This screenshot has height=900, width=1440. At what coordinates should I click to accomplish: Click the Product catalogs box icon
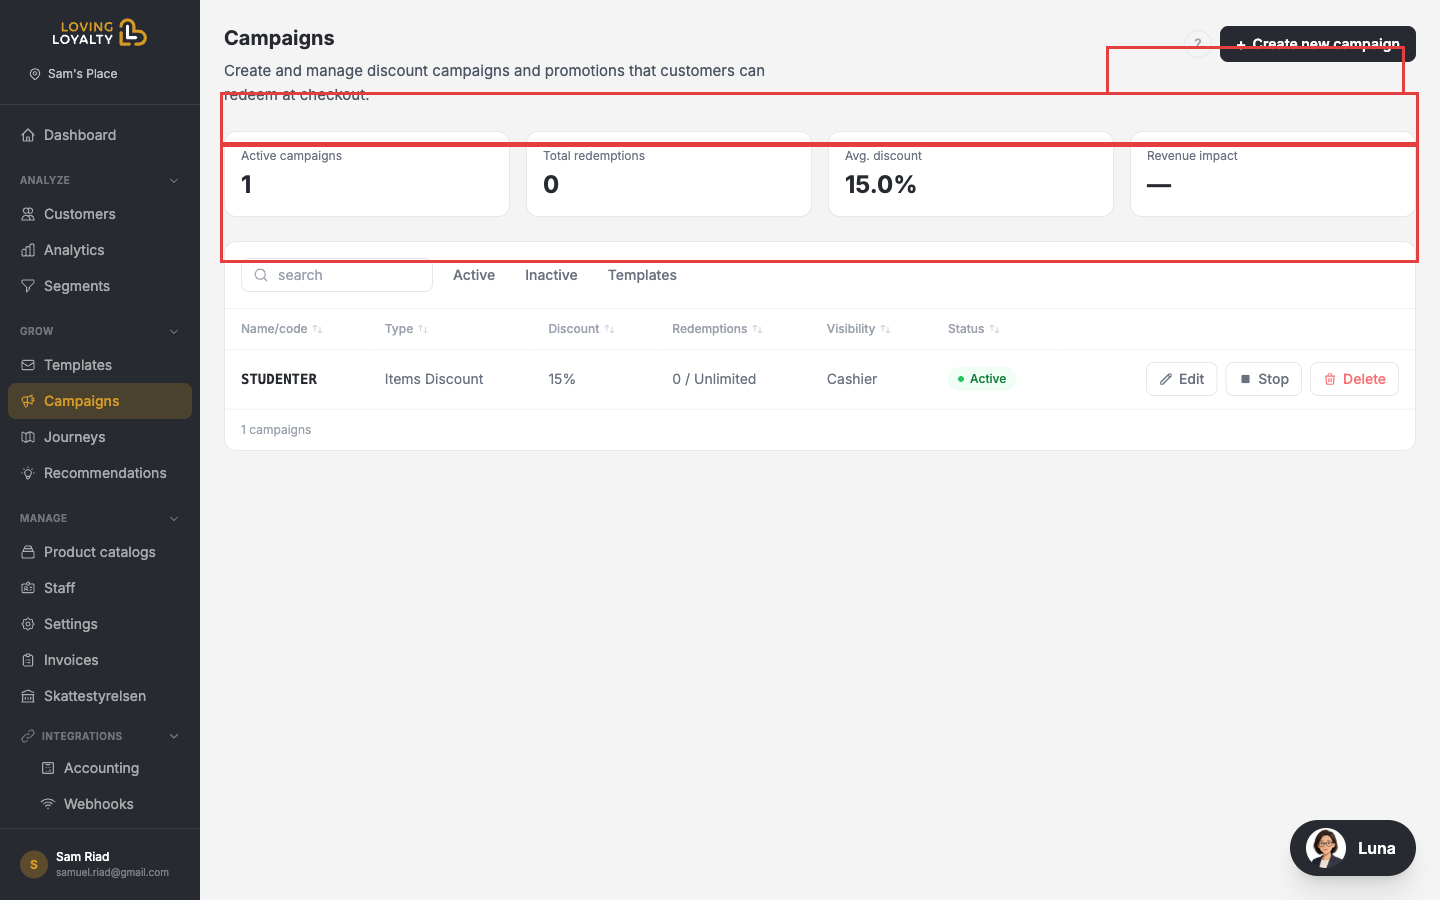[28, 552]
